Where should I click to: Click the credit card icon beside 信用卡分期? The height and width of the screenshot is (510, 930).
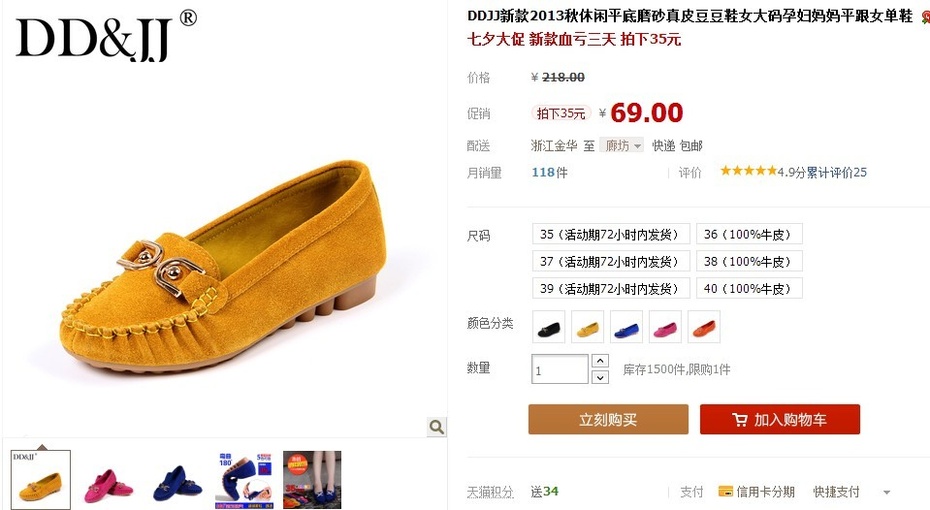click(x=725, y=491)
